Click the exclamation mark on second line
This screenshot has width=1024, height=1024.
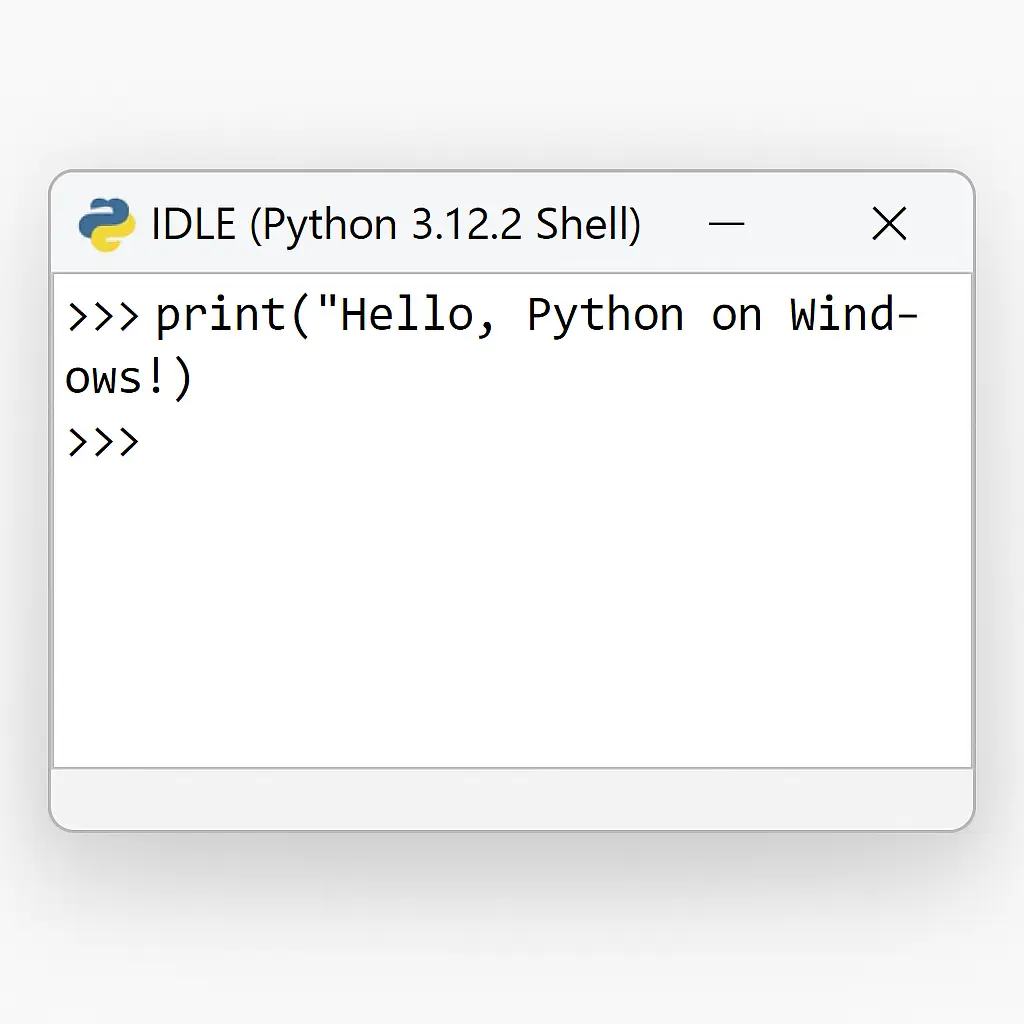tap(156, 378)
